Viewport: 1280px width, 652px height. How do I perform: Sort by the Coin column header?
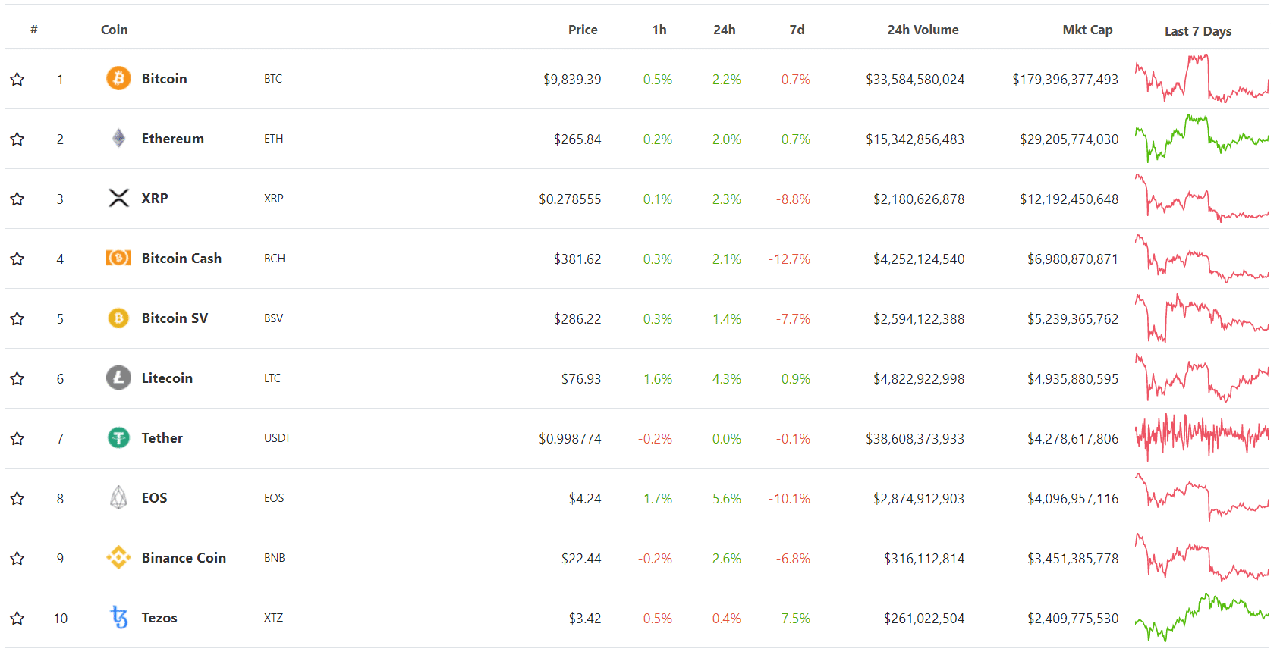(114, 30)
